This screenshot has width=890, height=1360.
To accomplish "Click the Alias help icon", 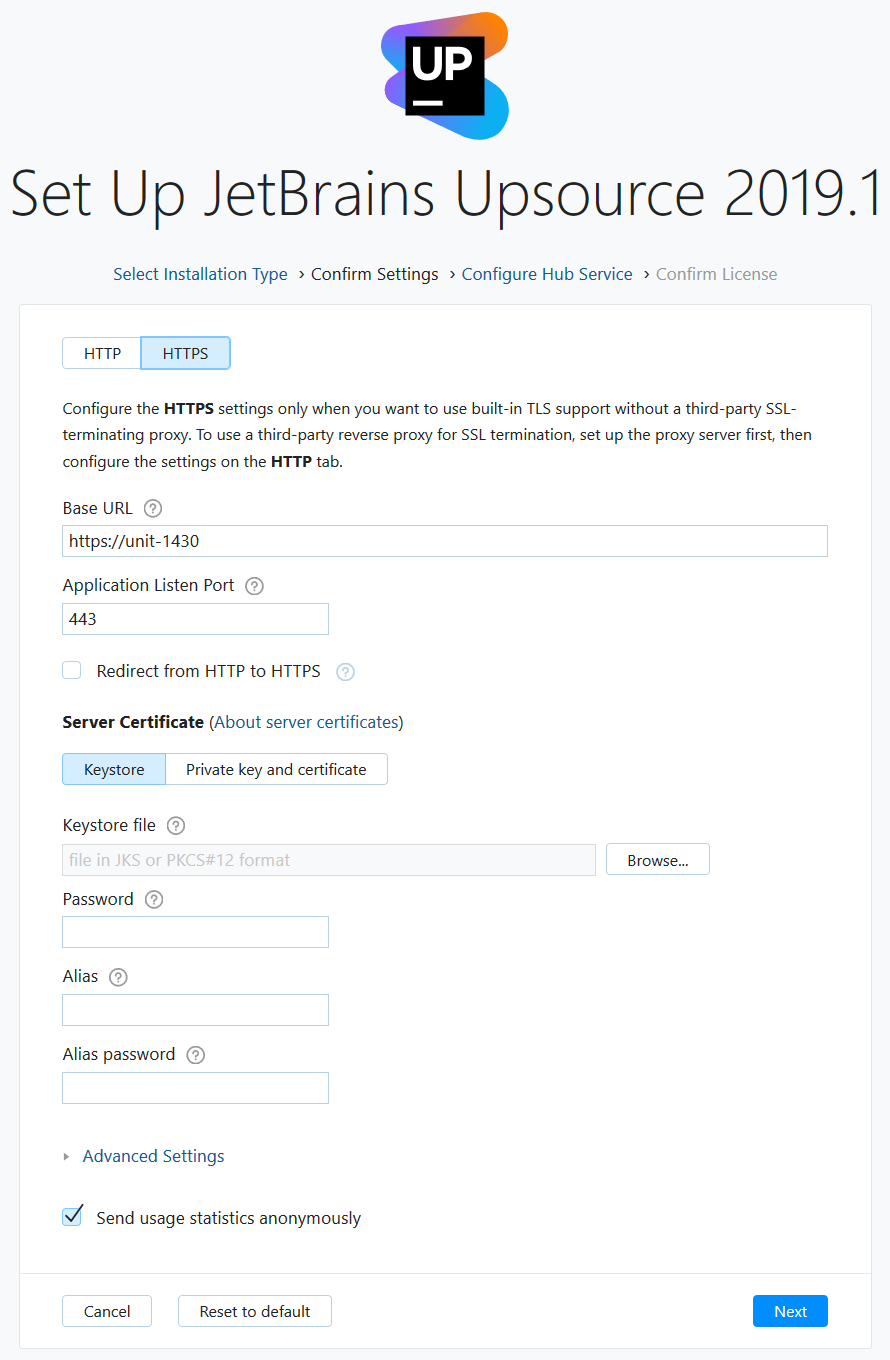I will (118, 977).
